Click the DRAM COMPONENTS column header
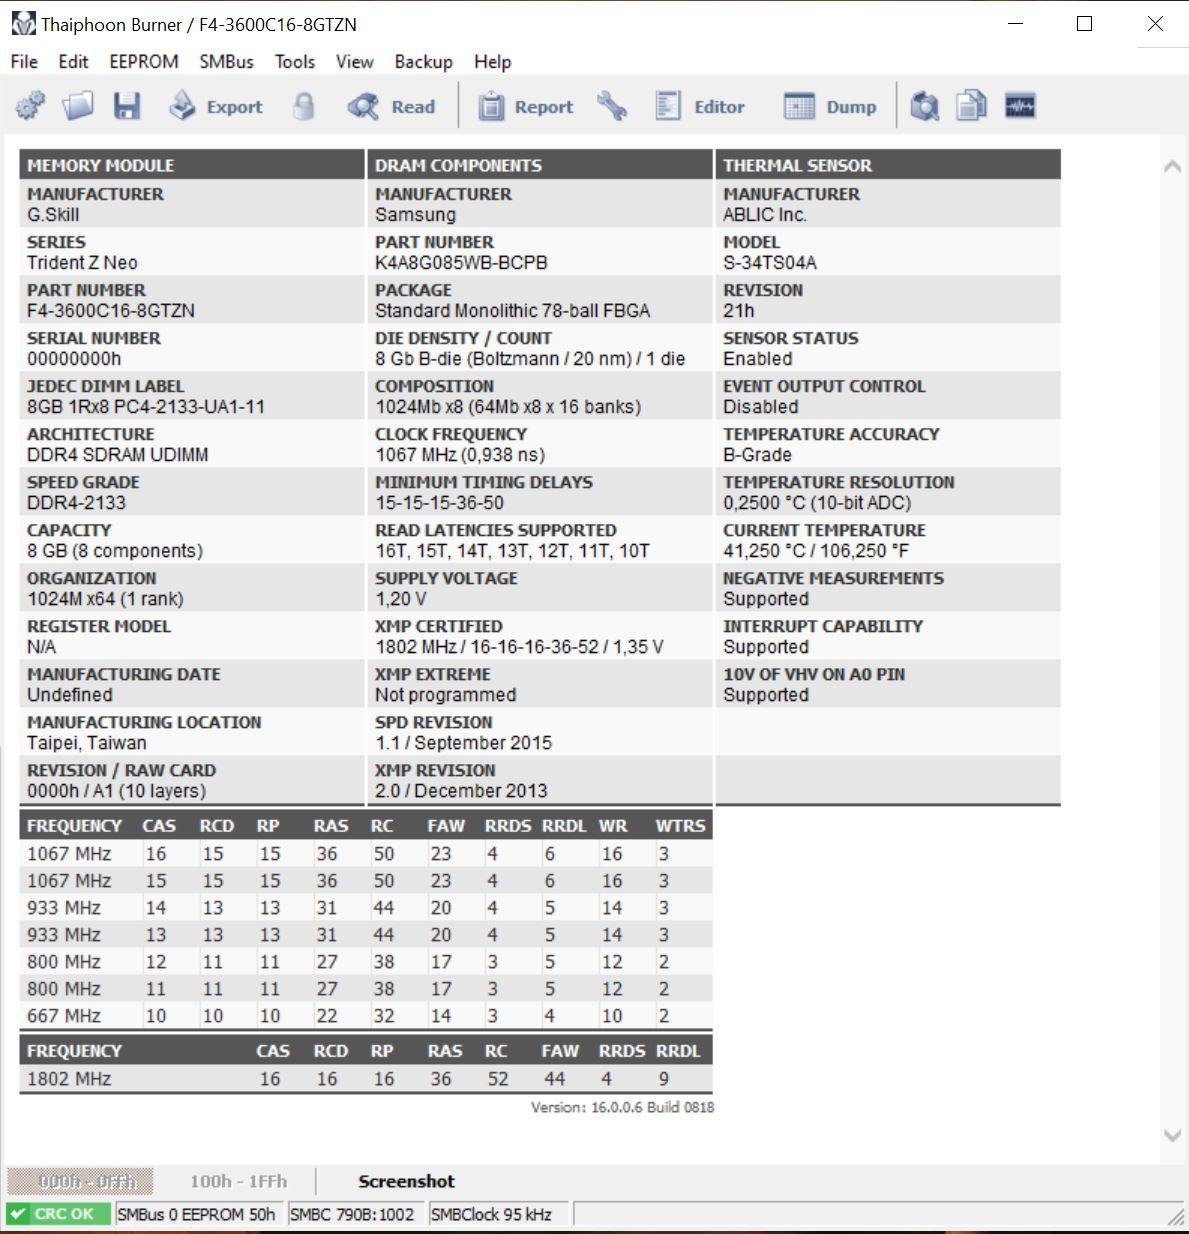This screenshot has width=1189, height=1234. coord(540,165)
